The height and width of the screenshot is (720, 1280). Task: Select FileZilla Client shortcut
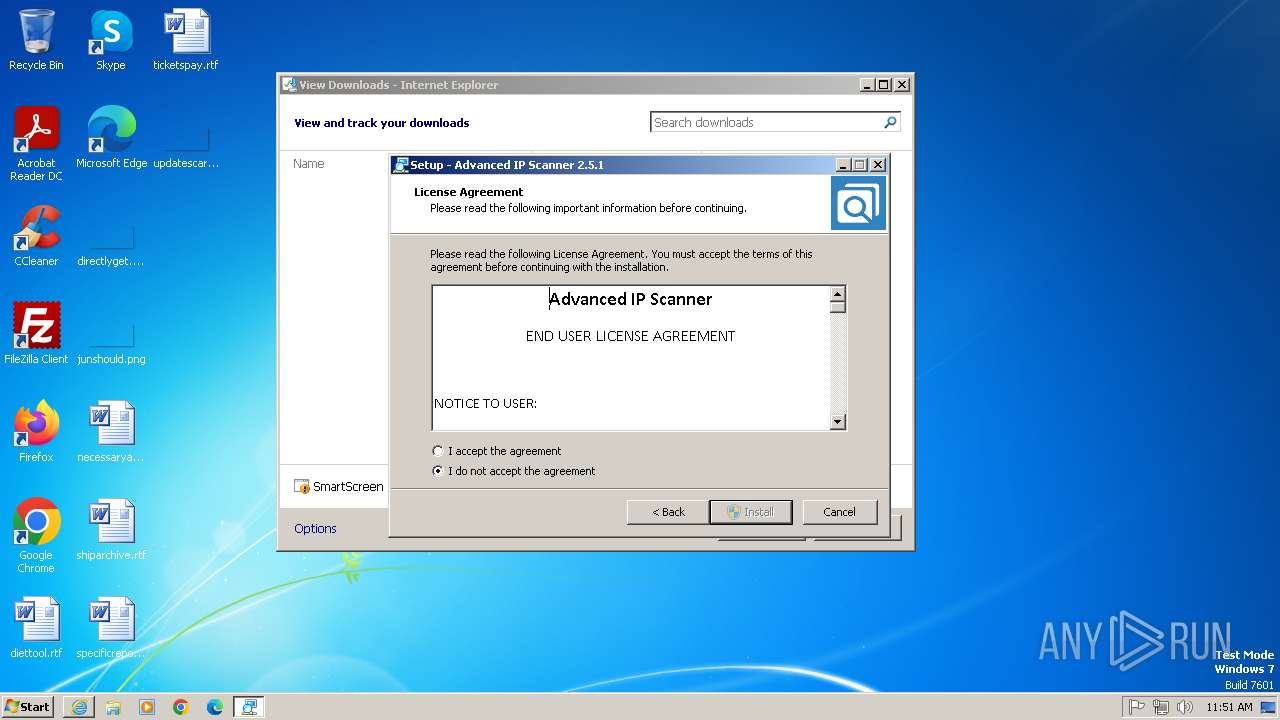36,334
